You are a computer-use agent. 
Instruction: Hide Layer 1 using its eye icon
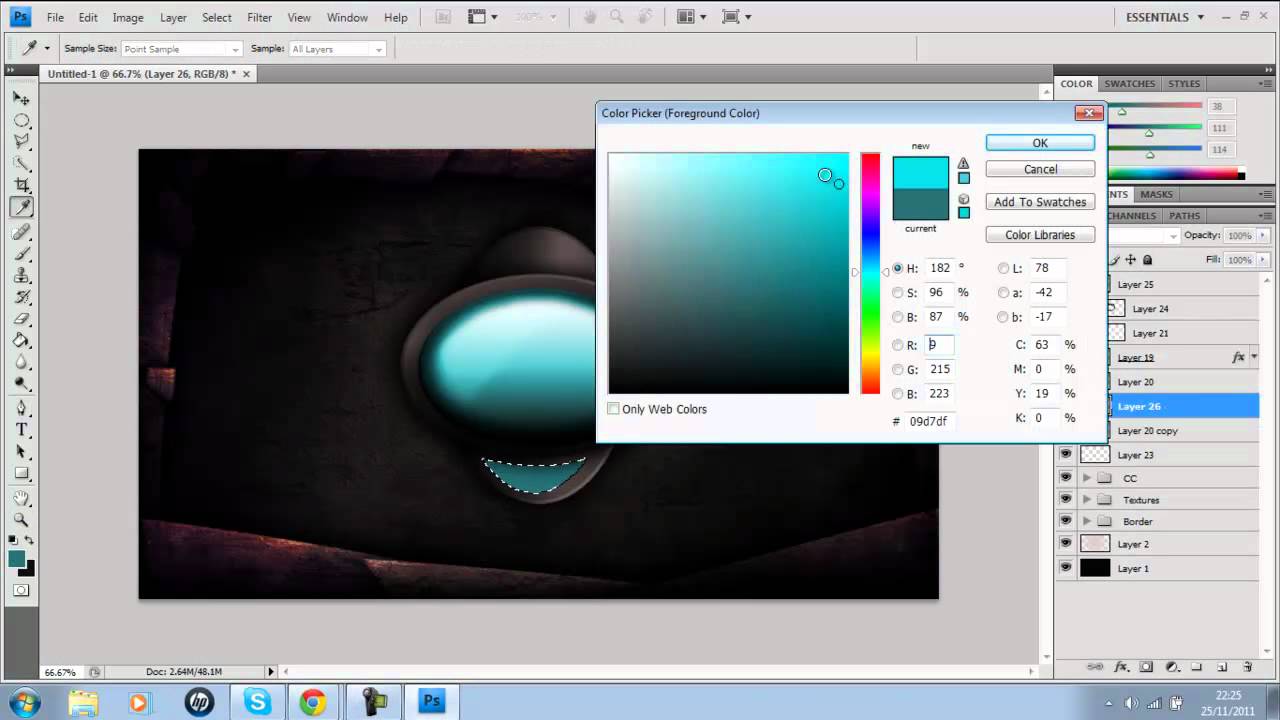click(1066, 568)
